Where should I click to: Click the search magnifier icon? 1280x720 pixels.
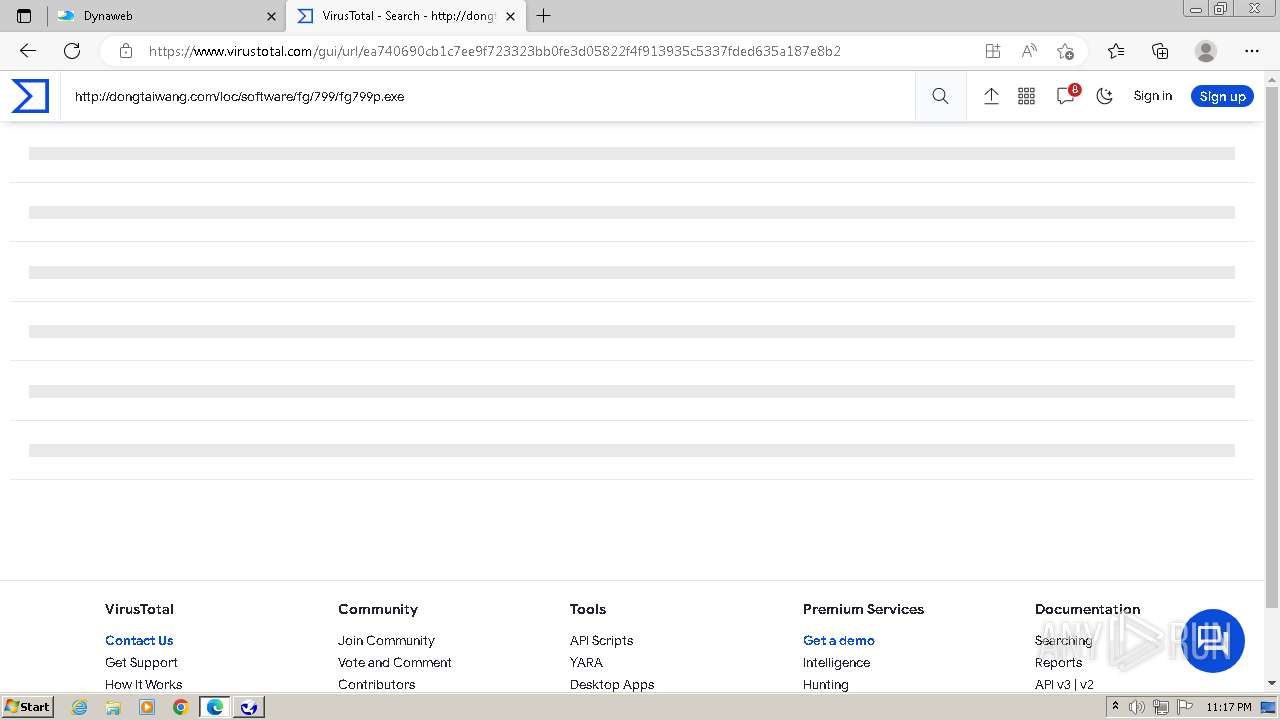(x=940, y=96)
